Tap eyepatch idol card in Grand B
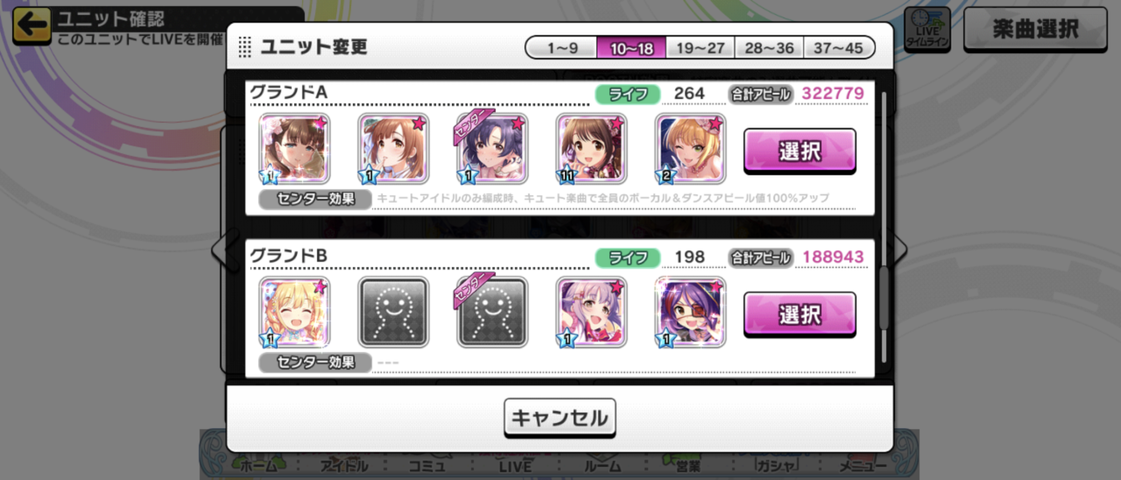 point(691,312)
